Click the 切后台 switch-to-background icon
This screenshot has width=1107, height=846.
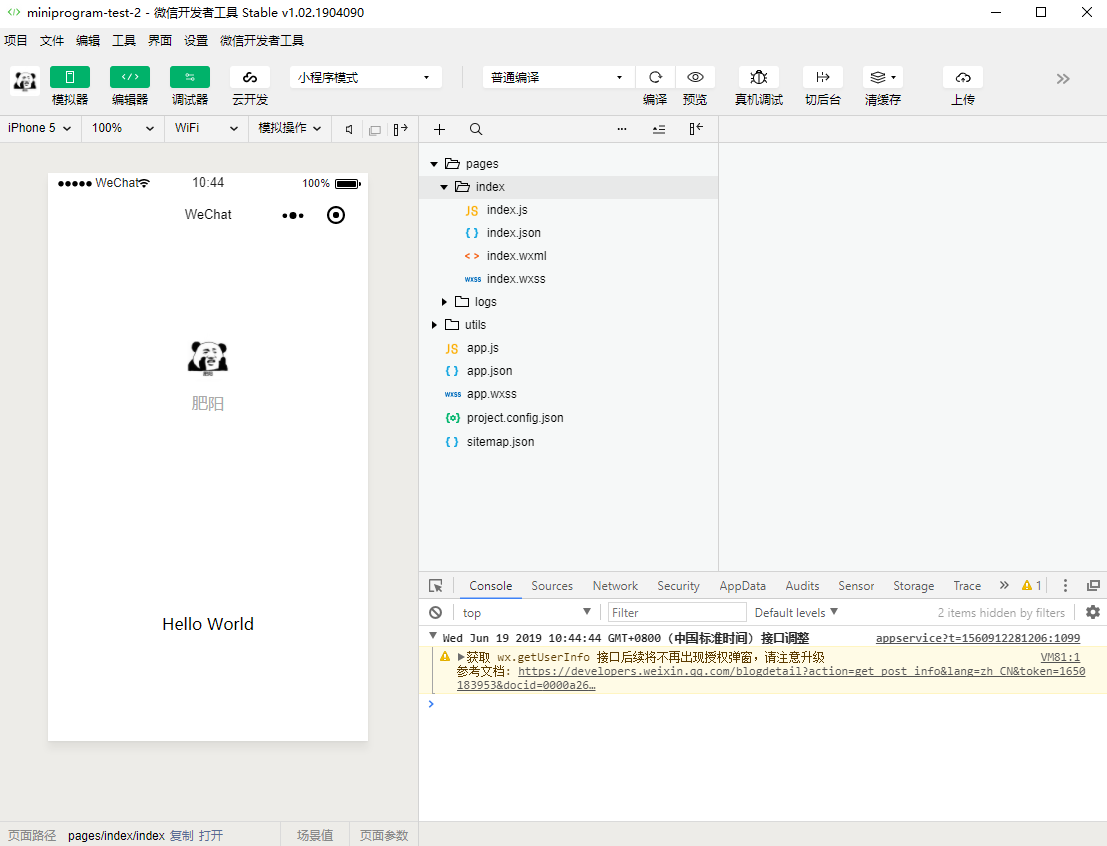[x=823, y=77]
